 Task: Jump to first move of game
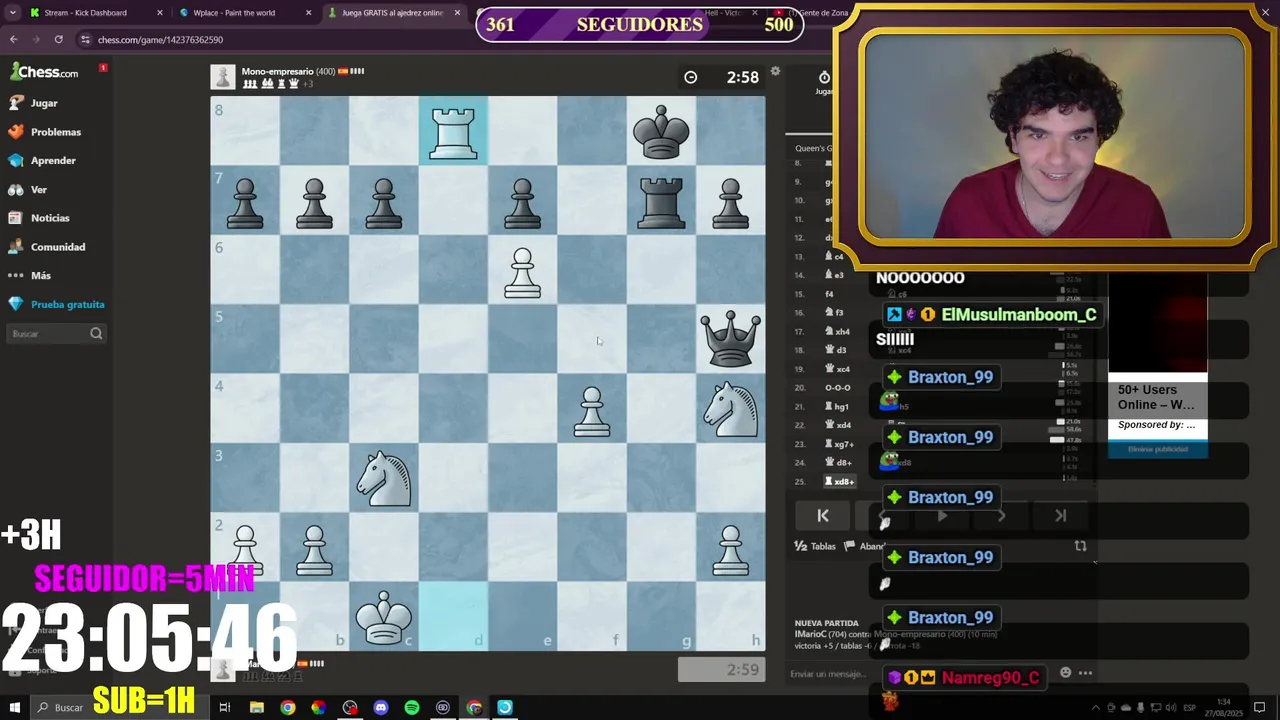pos(823,516)
